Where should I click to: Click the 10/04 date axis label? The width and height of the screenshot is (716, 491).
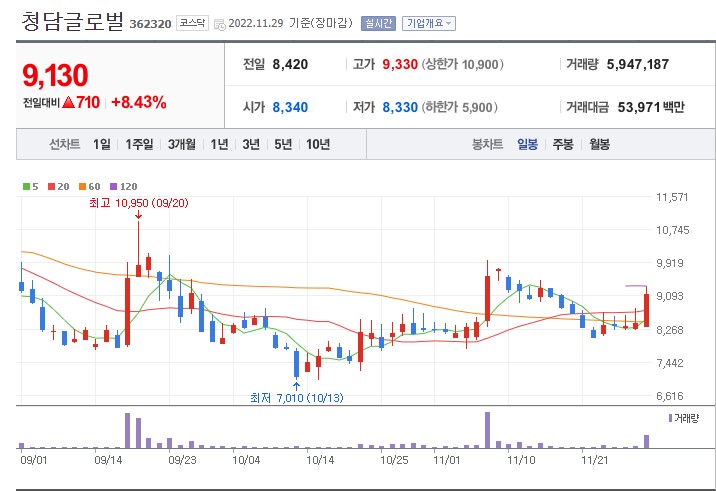click(246, 460)
